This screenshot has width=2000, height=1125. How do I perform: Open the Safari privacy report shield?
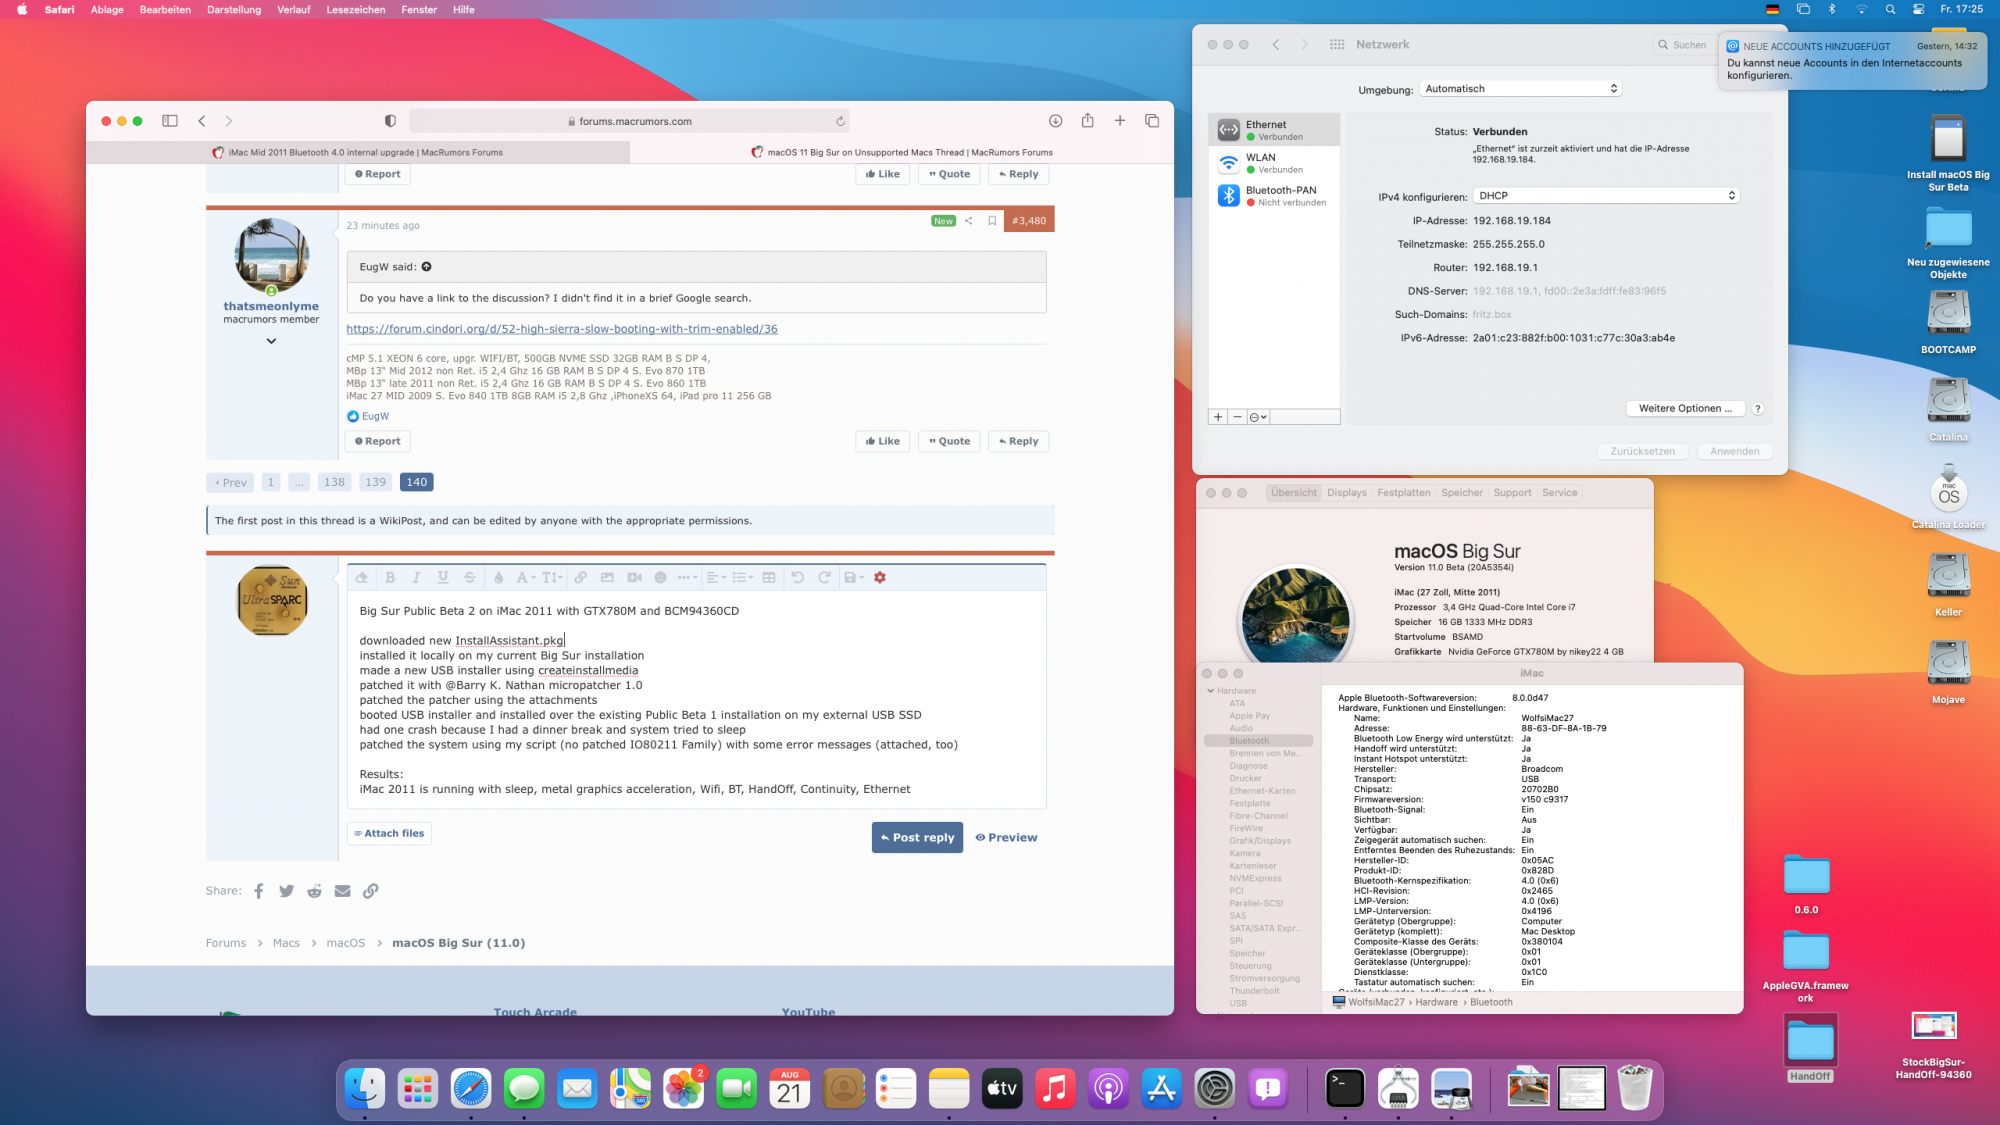[x=390, y=121]
